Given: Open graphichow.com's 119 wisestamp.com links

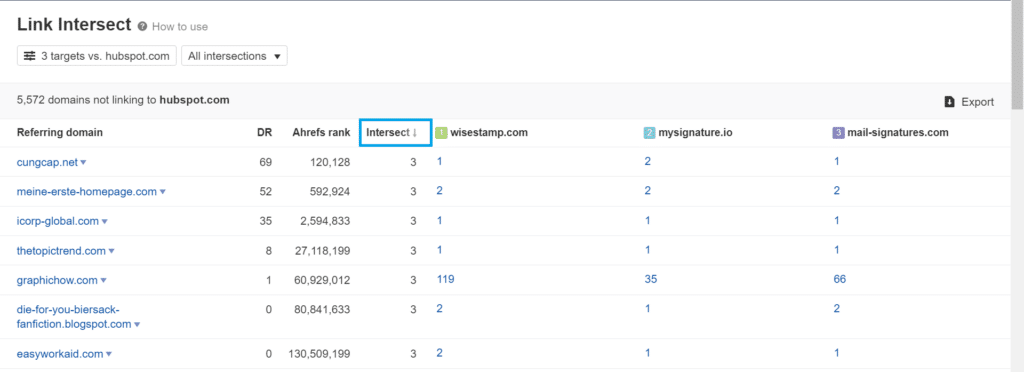Looking at the screenshot, I should [x=445, y=279].
